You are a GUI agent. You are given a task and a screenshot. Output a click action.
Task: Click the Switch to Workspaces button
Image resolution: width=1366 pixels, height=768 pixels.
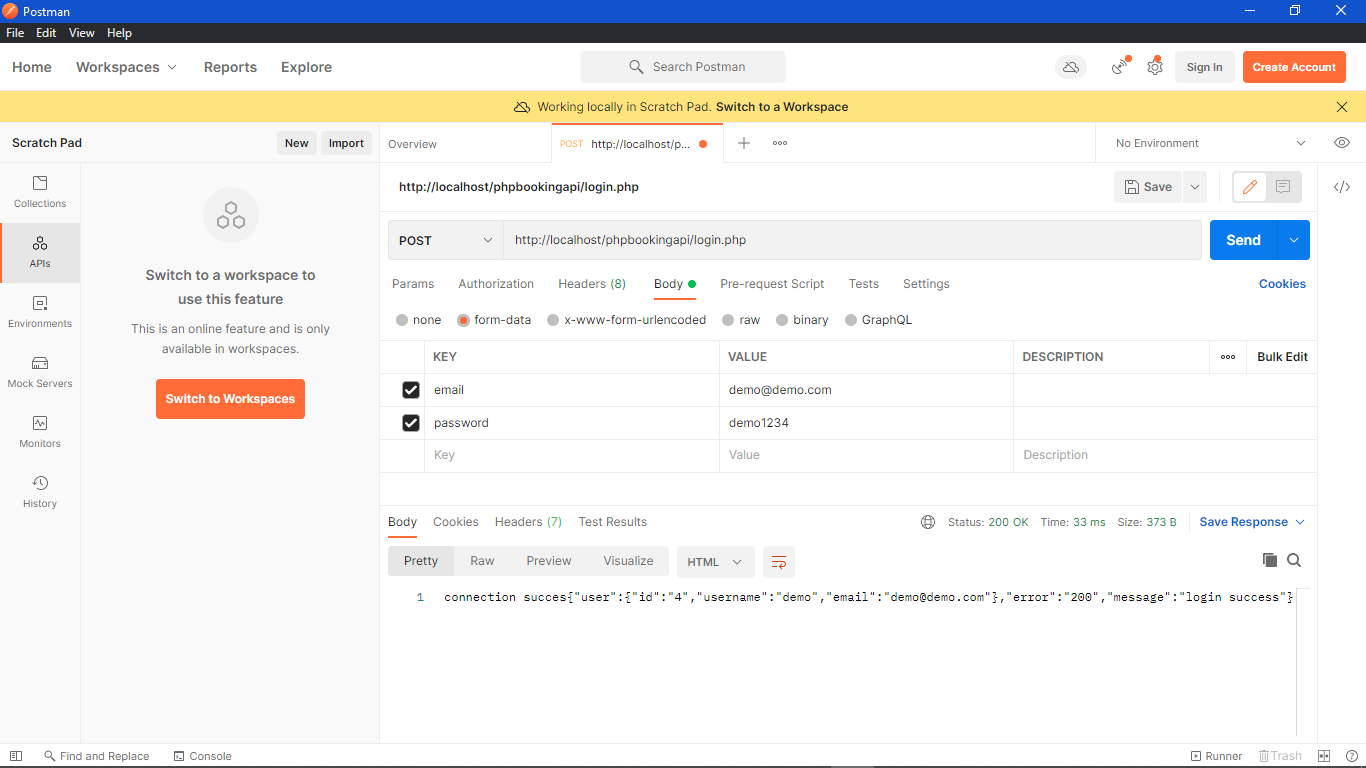click(230, 399)
